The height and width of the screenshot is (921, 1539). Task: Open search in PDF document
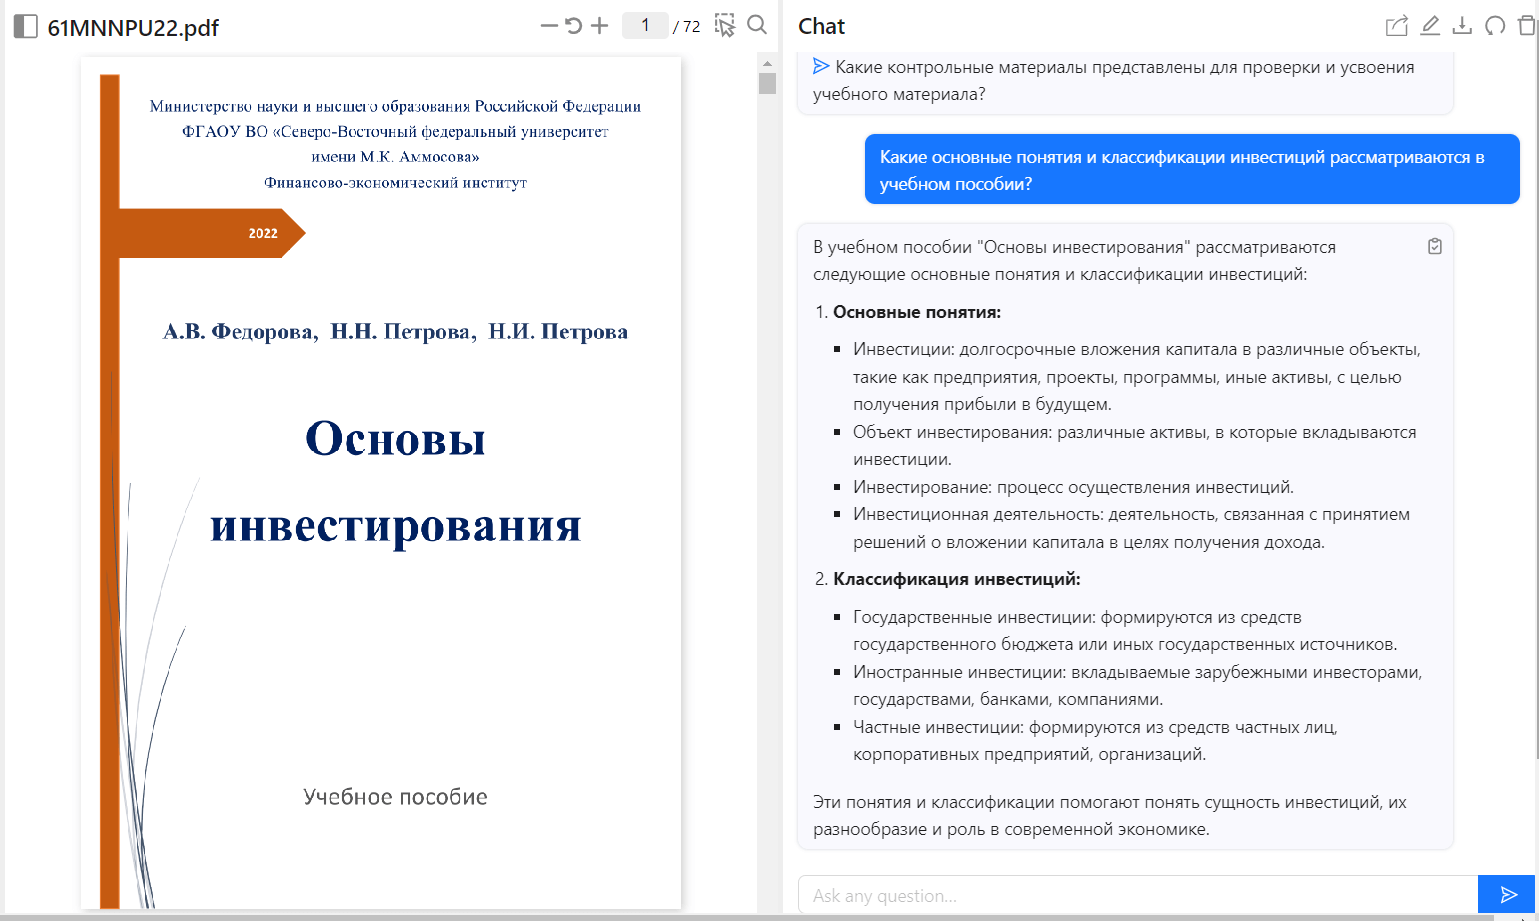coord(757,26)
